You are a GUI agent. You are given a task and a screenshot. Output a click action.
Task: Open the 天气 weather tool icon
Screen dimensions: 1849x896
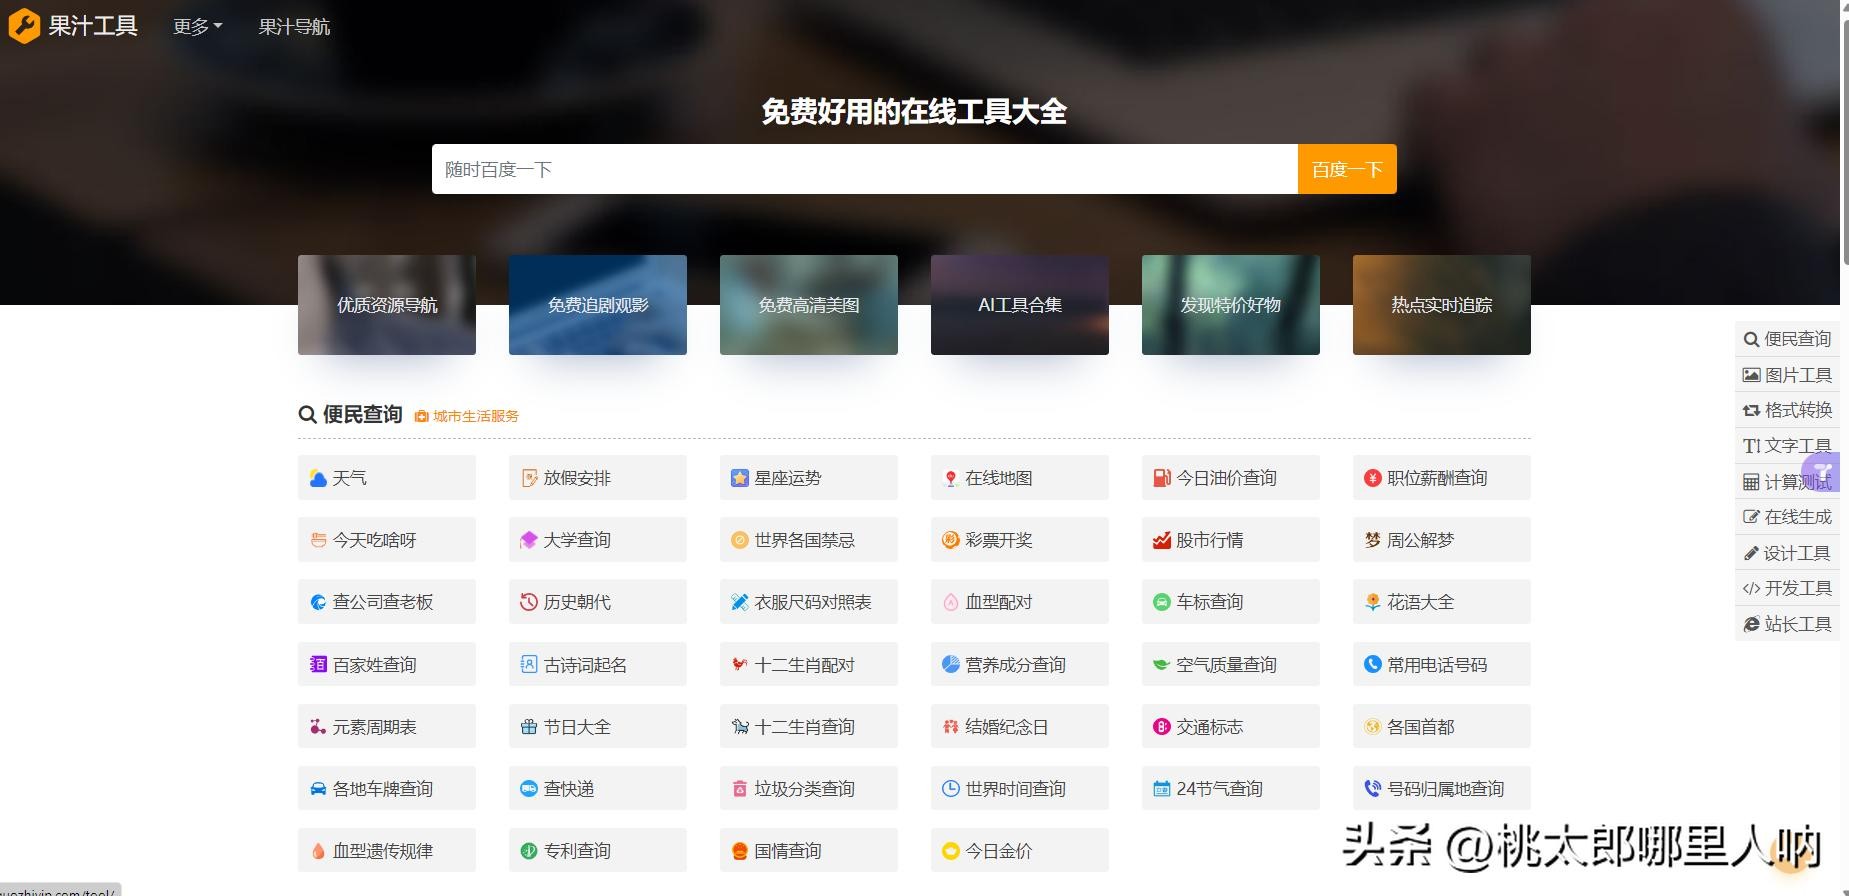point(318,478)
